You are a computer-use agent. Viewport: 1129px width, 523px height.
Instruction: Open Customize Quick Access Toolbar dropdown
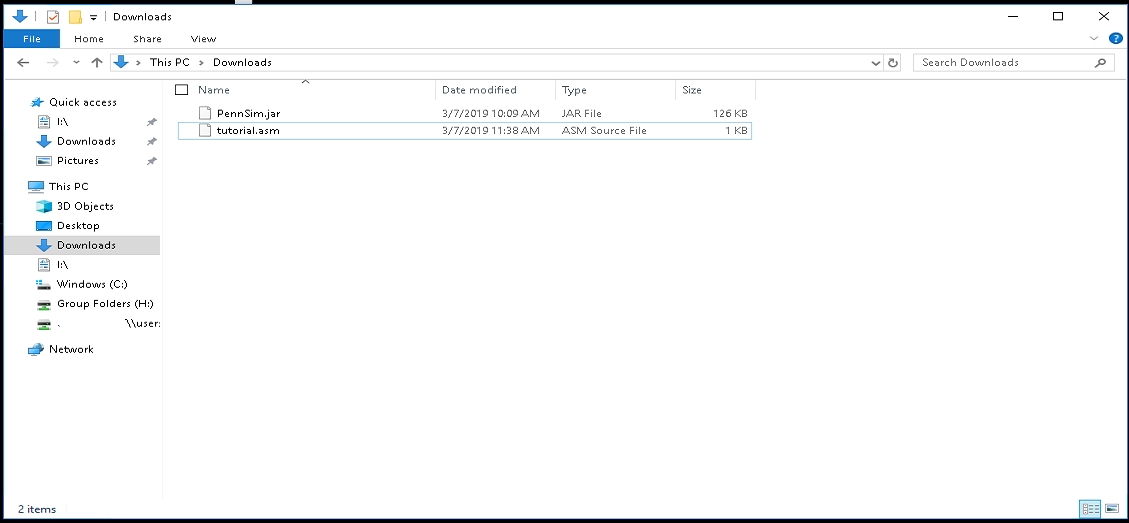click(x=94, y=17)
